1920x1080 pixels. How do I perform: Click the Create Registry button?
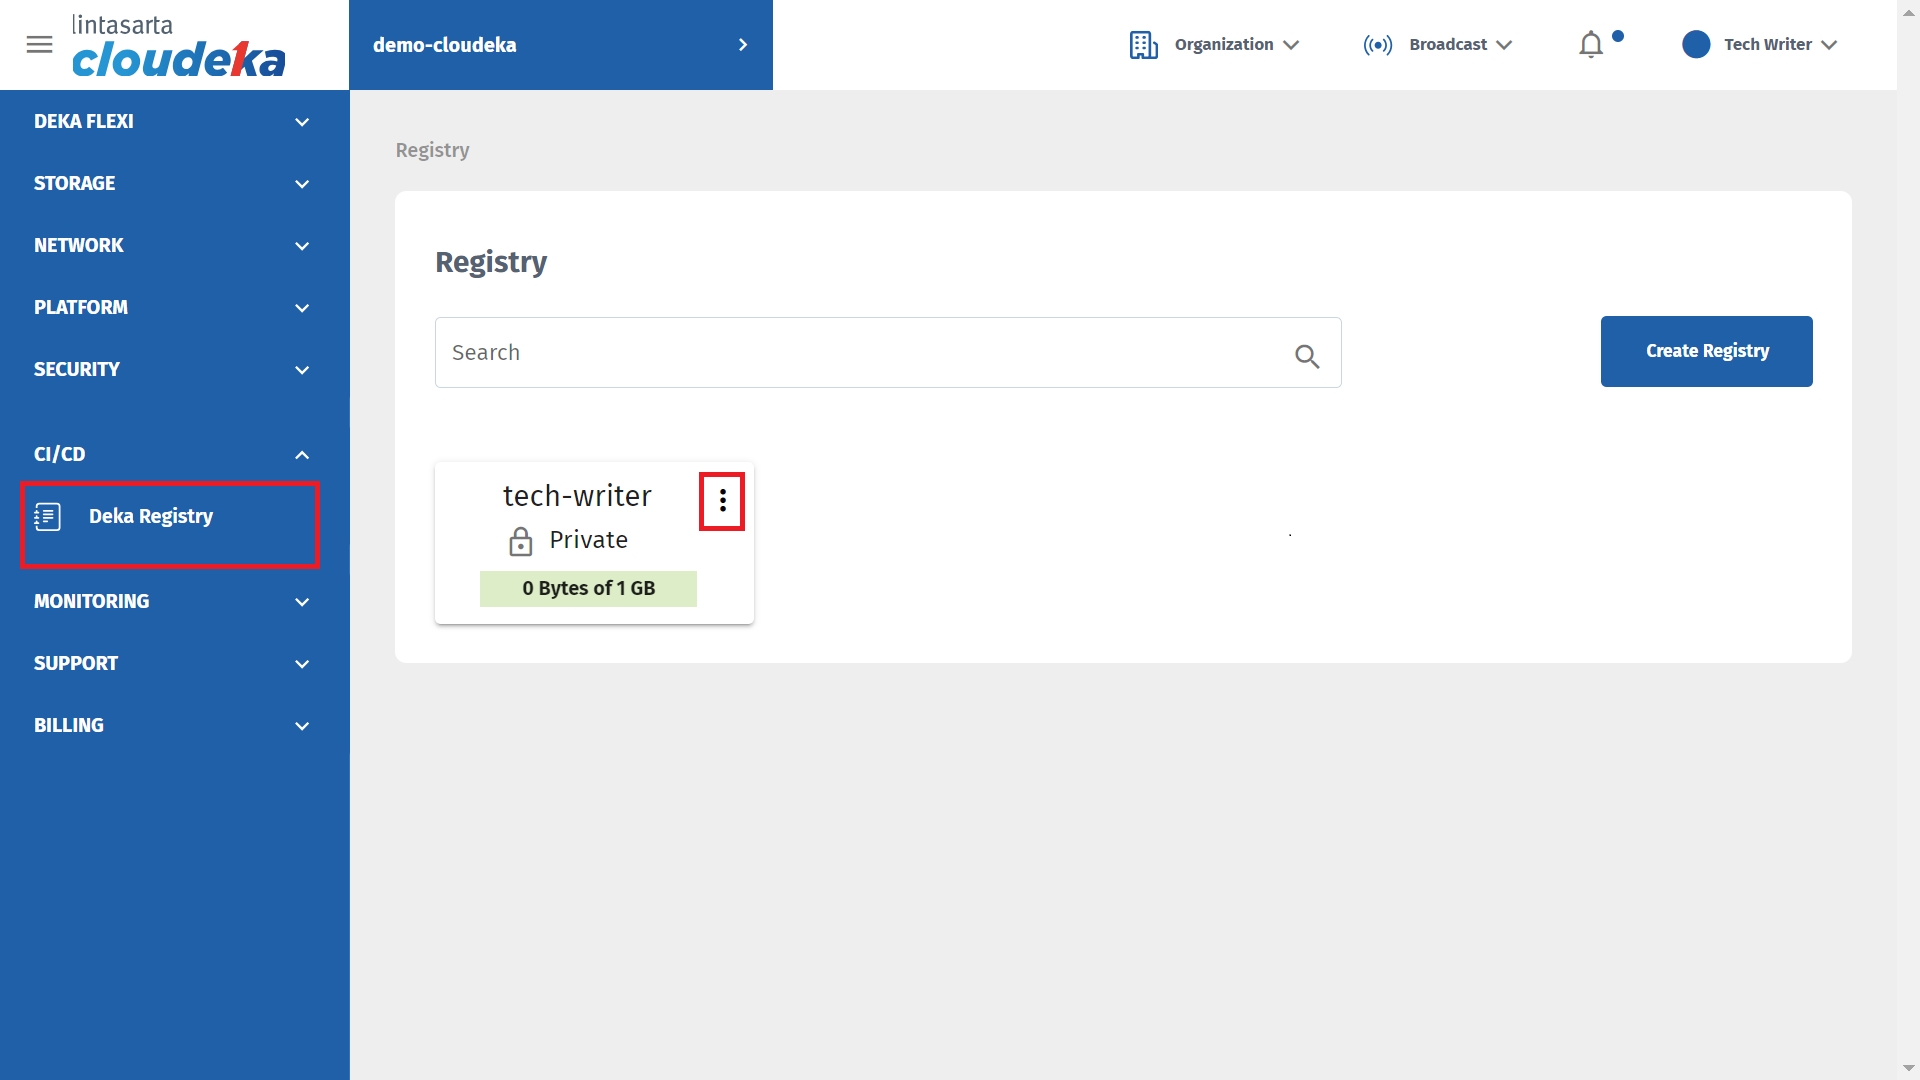(x=1706, y=351)
